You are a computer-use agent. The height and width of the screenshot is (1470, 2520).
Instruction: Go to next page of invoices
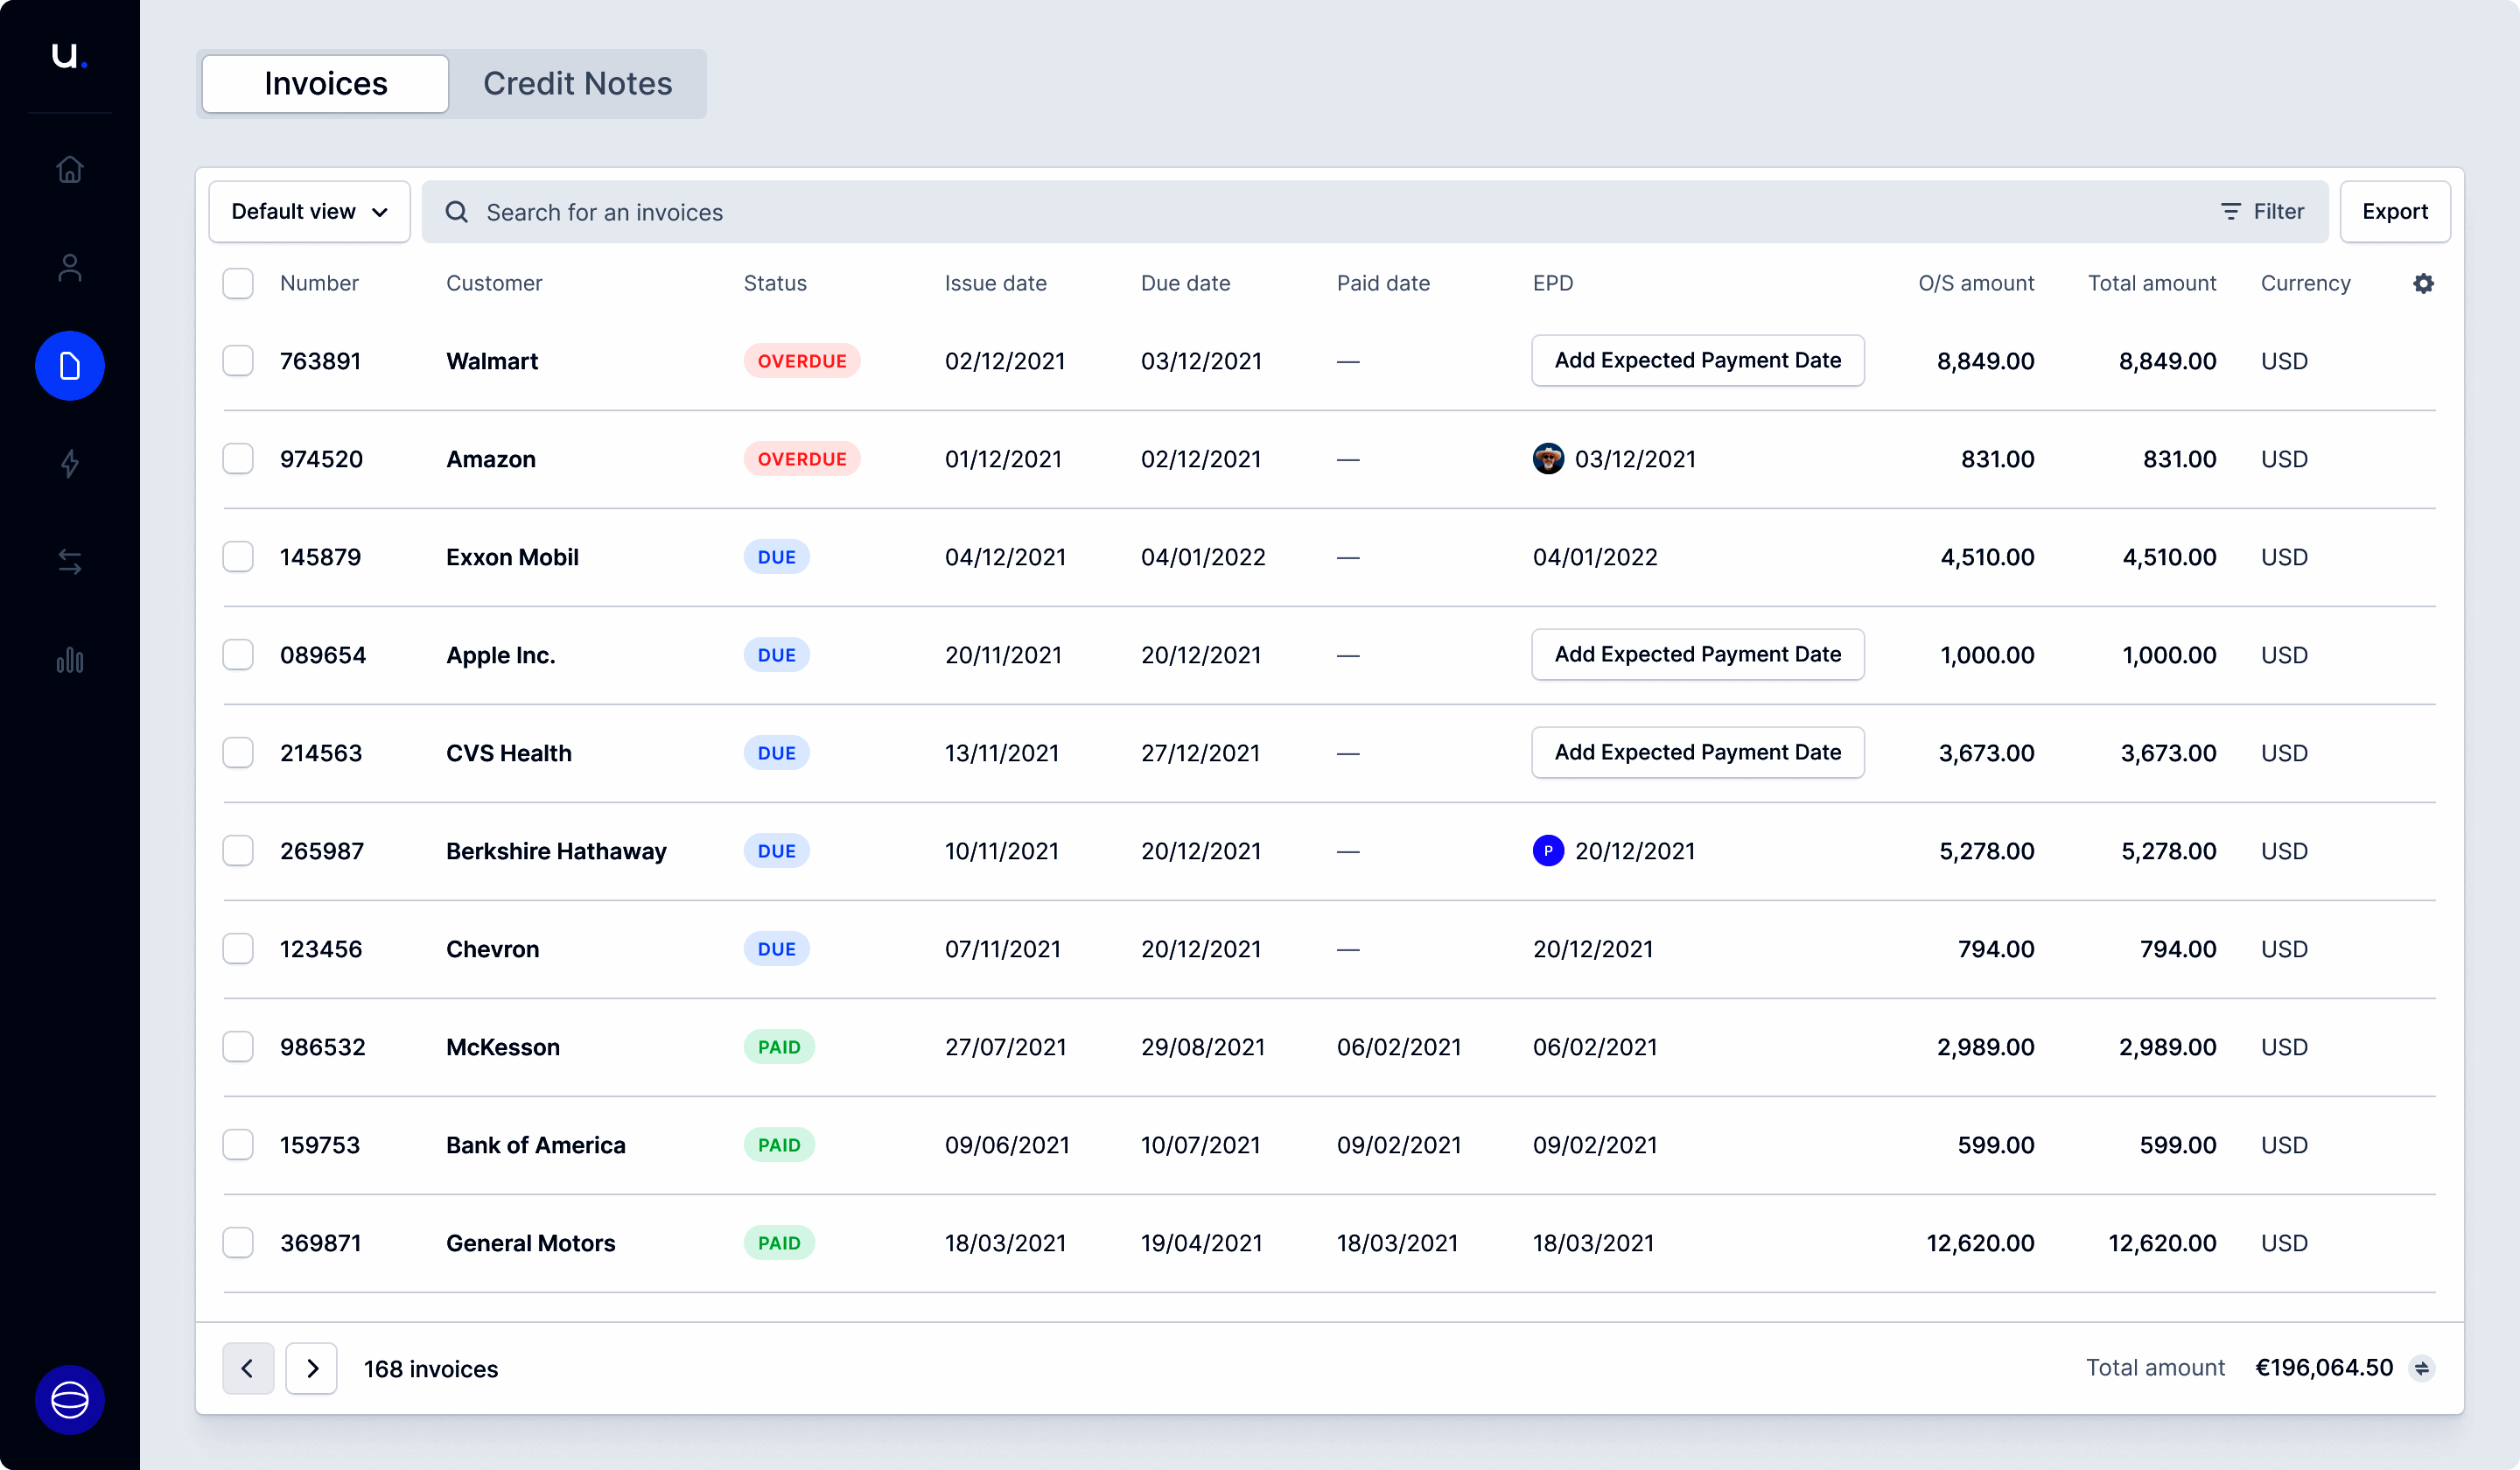312,1368
